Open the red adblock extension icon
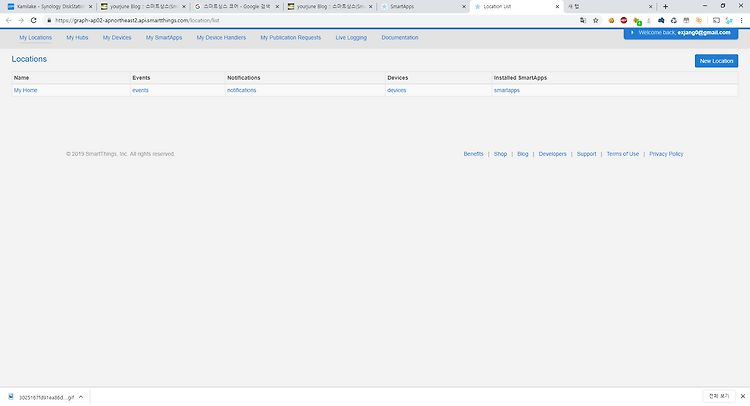 click(624, 21)
